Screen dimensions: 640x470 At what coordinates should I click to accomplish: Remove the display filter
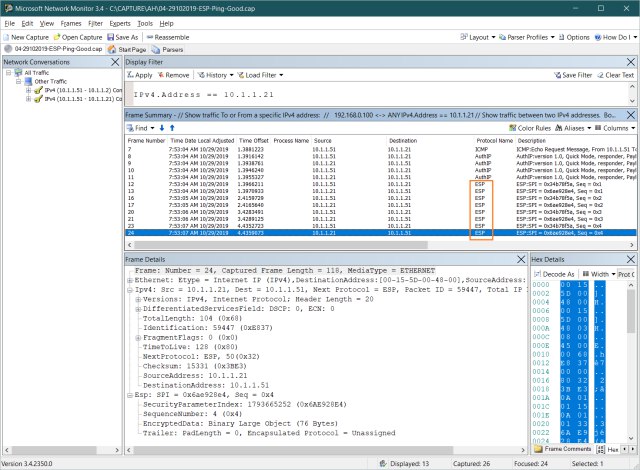tap(173, 75)
